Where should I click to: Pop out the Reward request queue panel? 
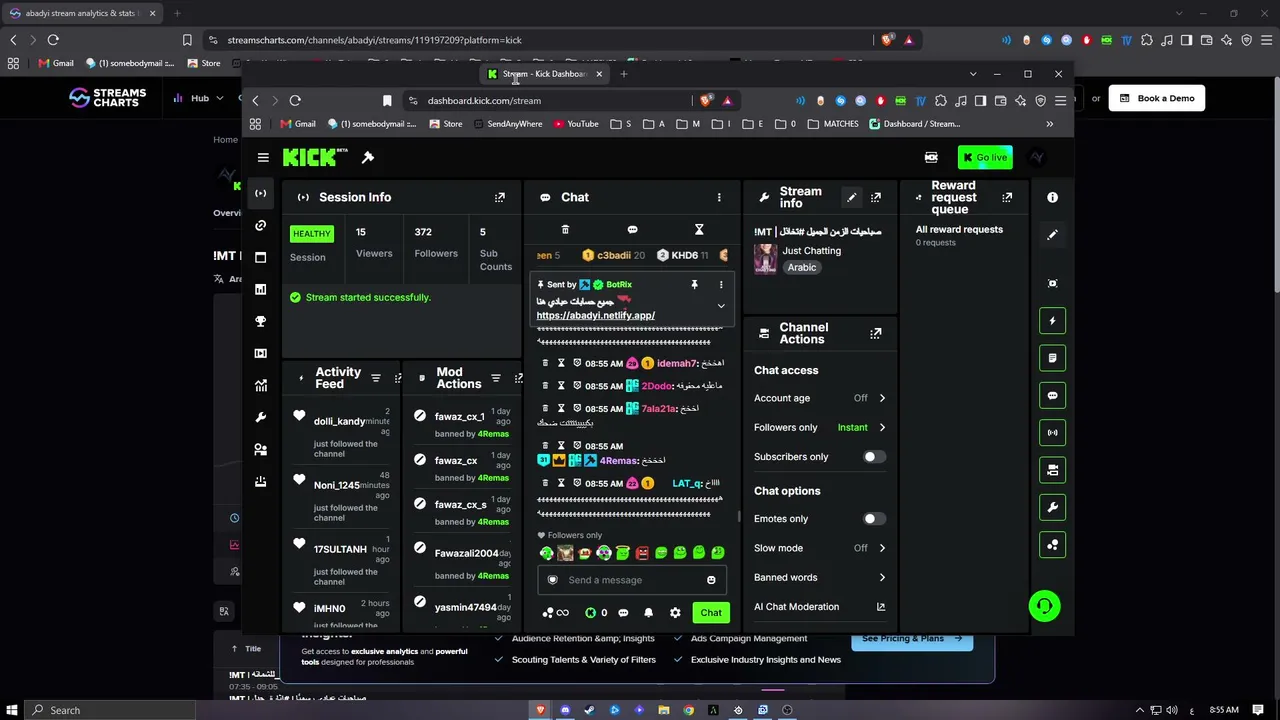1007,197
